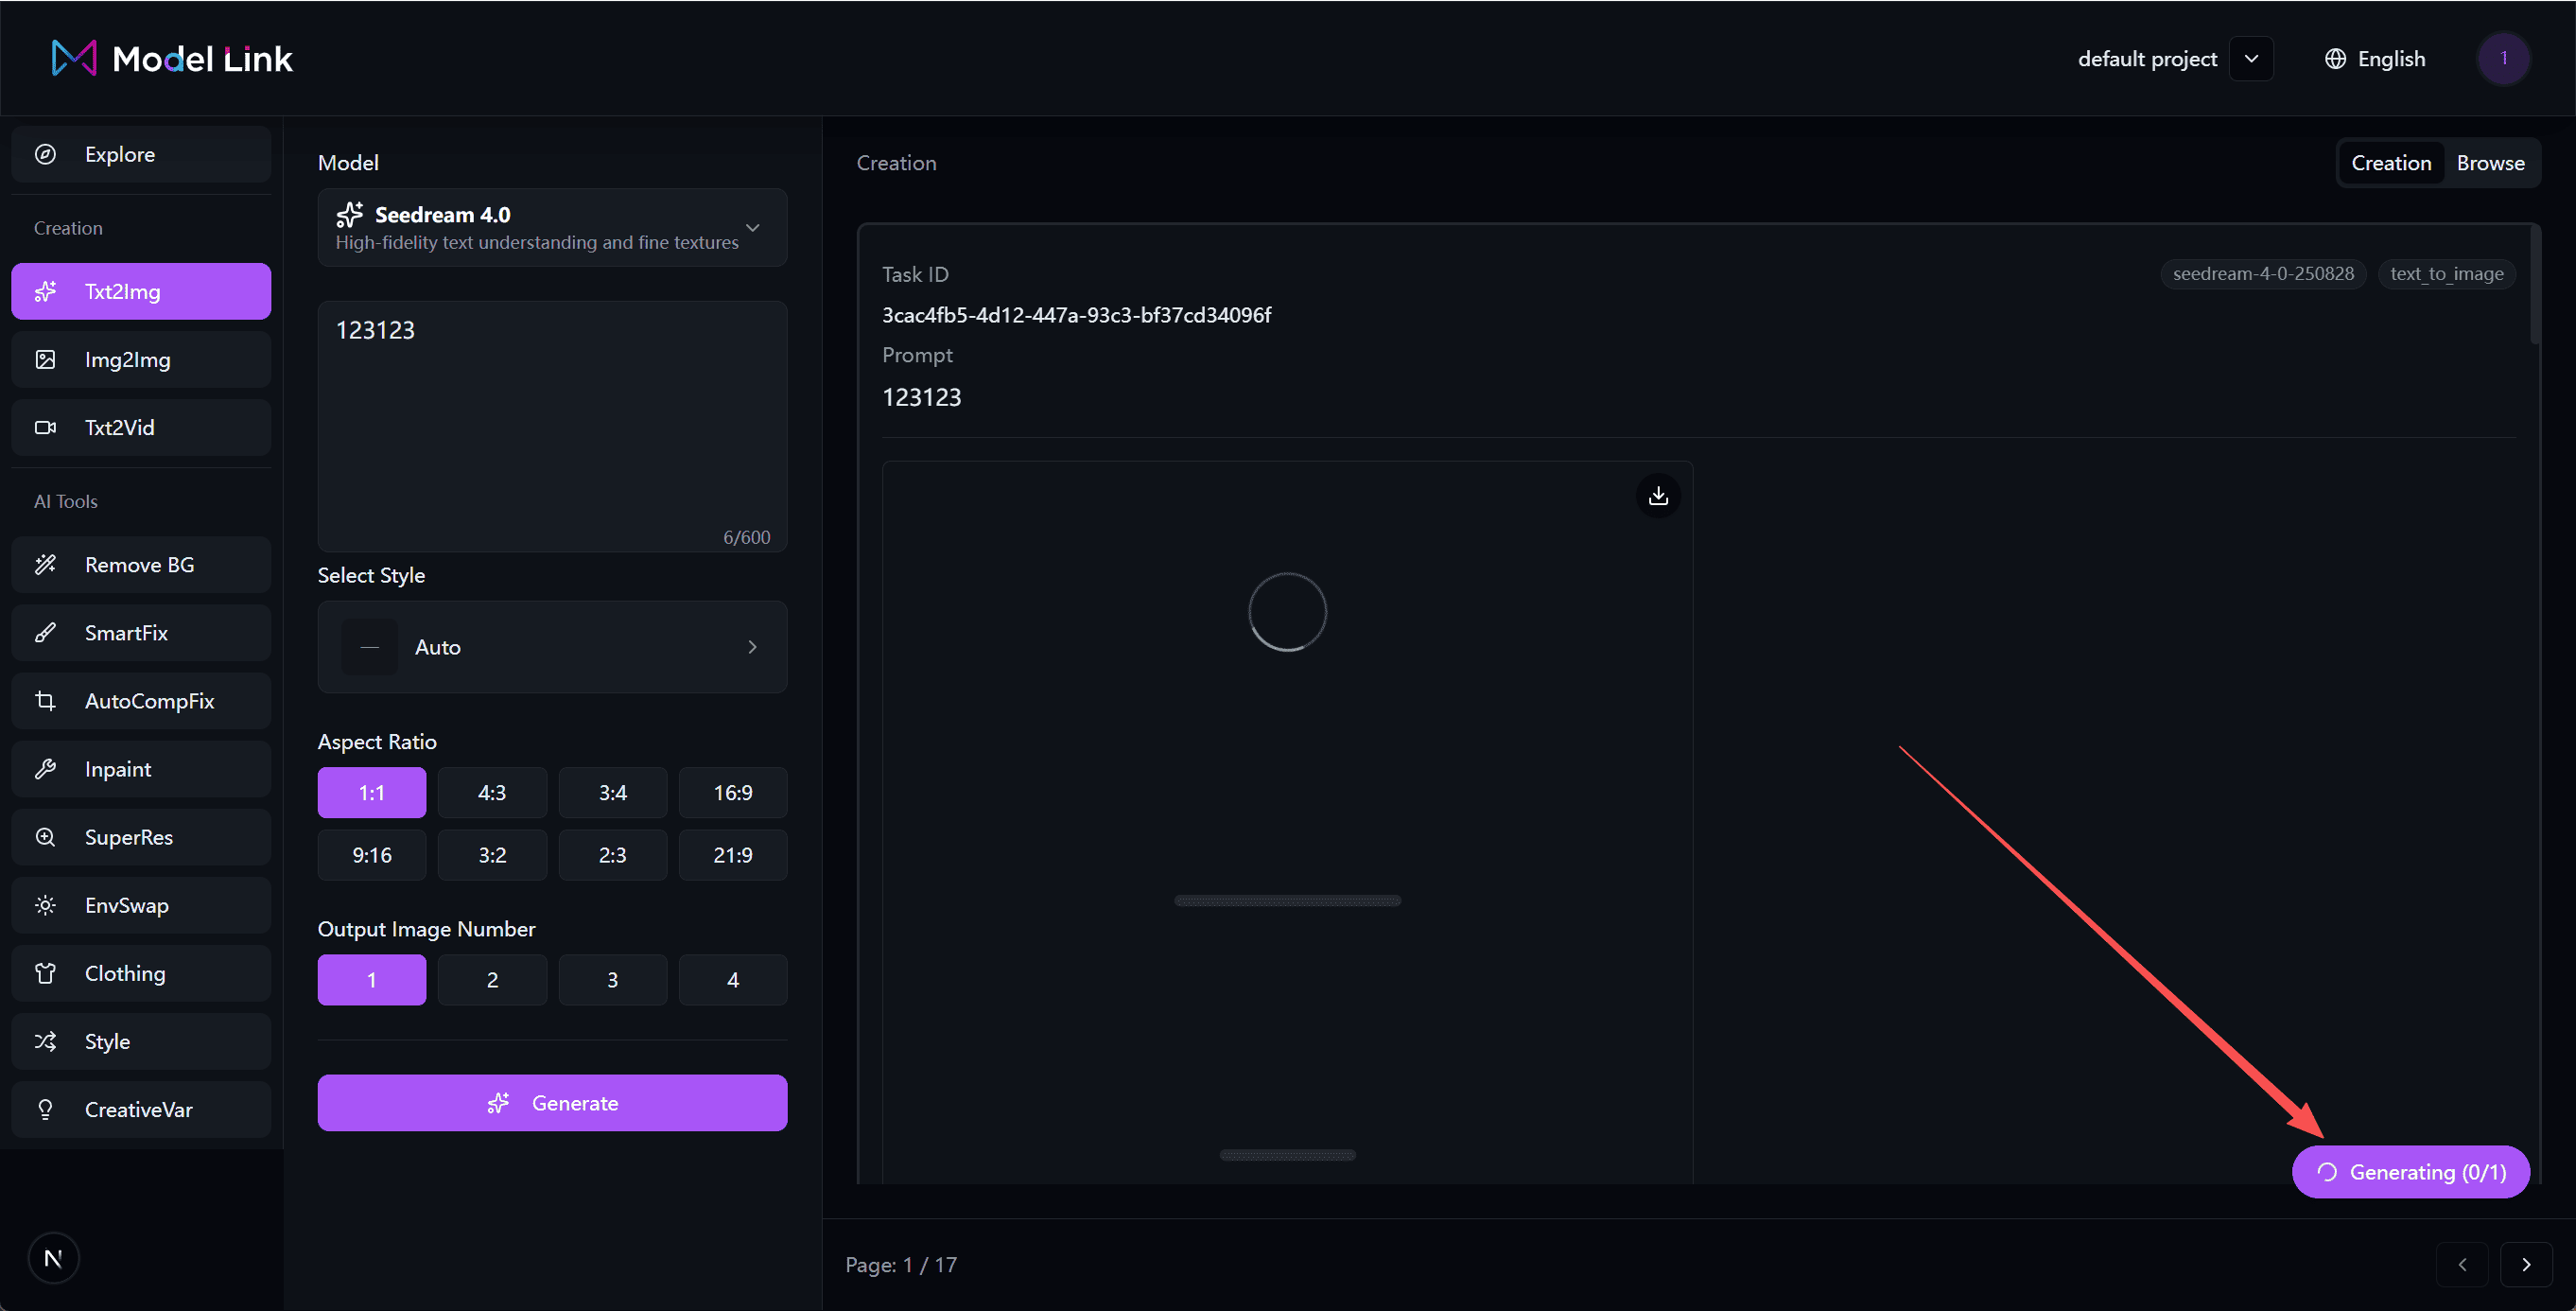Viewport: 2576px width, 1311px height.
Task: Open the English language menu
Action: pyautogui.click(x=2375, y=58)
